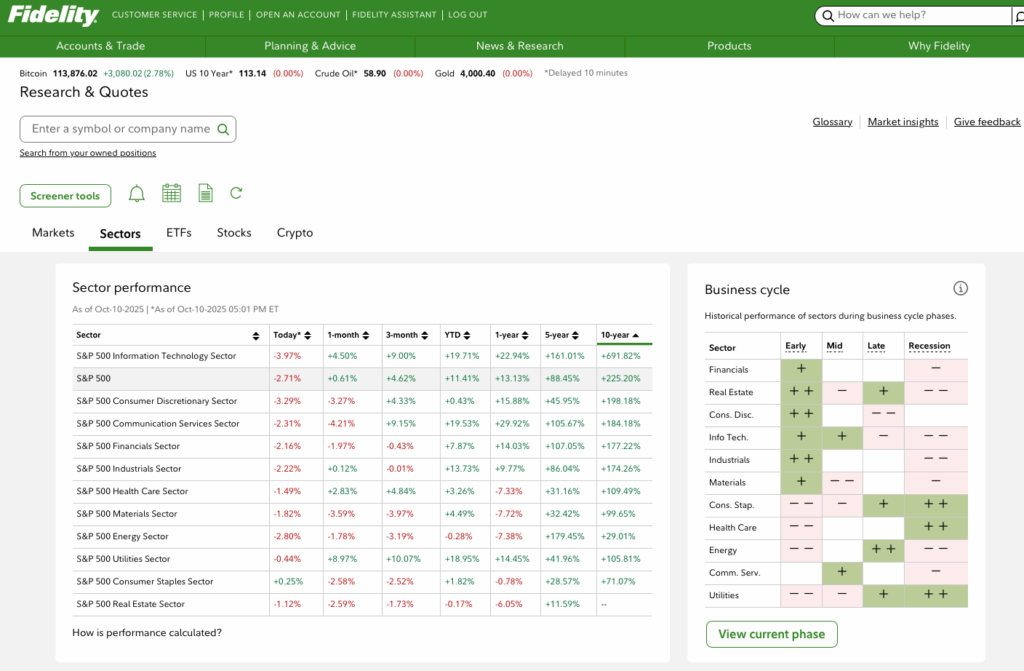Screen dimensions: 1024x671
Task: Click the document report icon
Action: (205, 194)
